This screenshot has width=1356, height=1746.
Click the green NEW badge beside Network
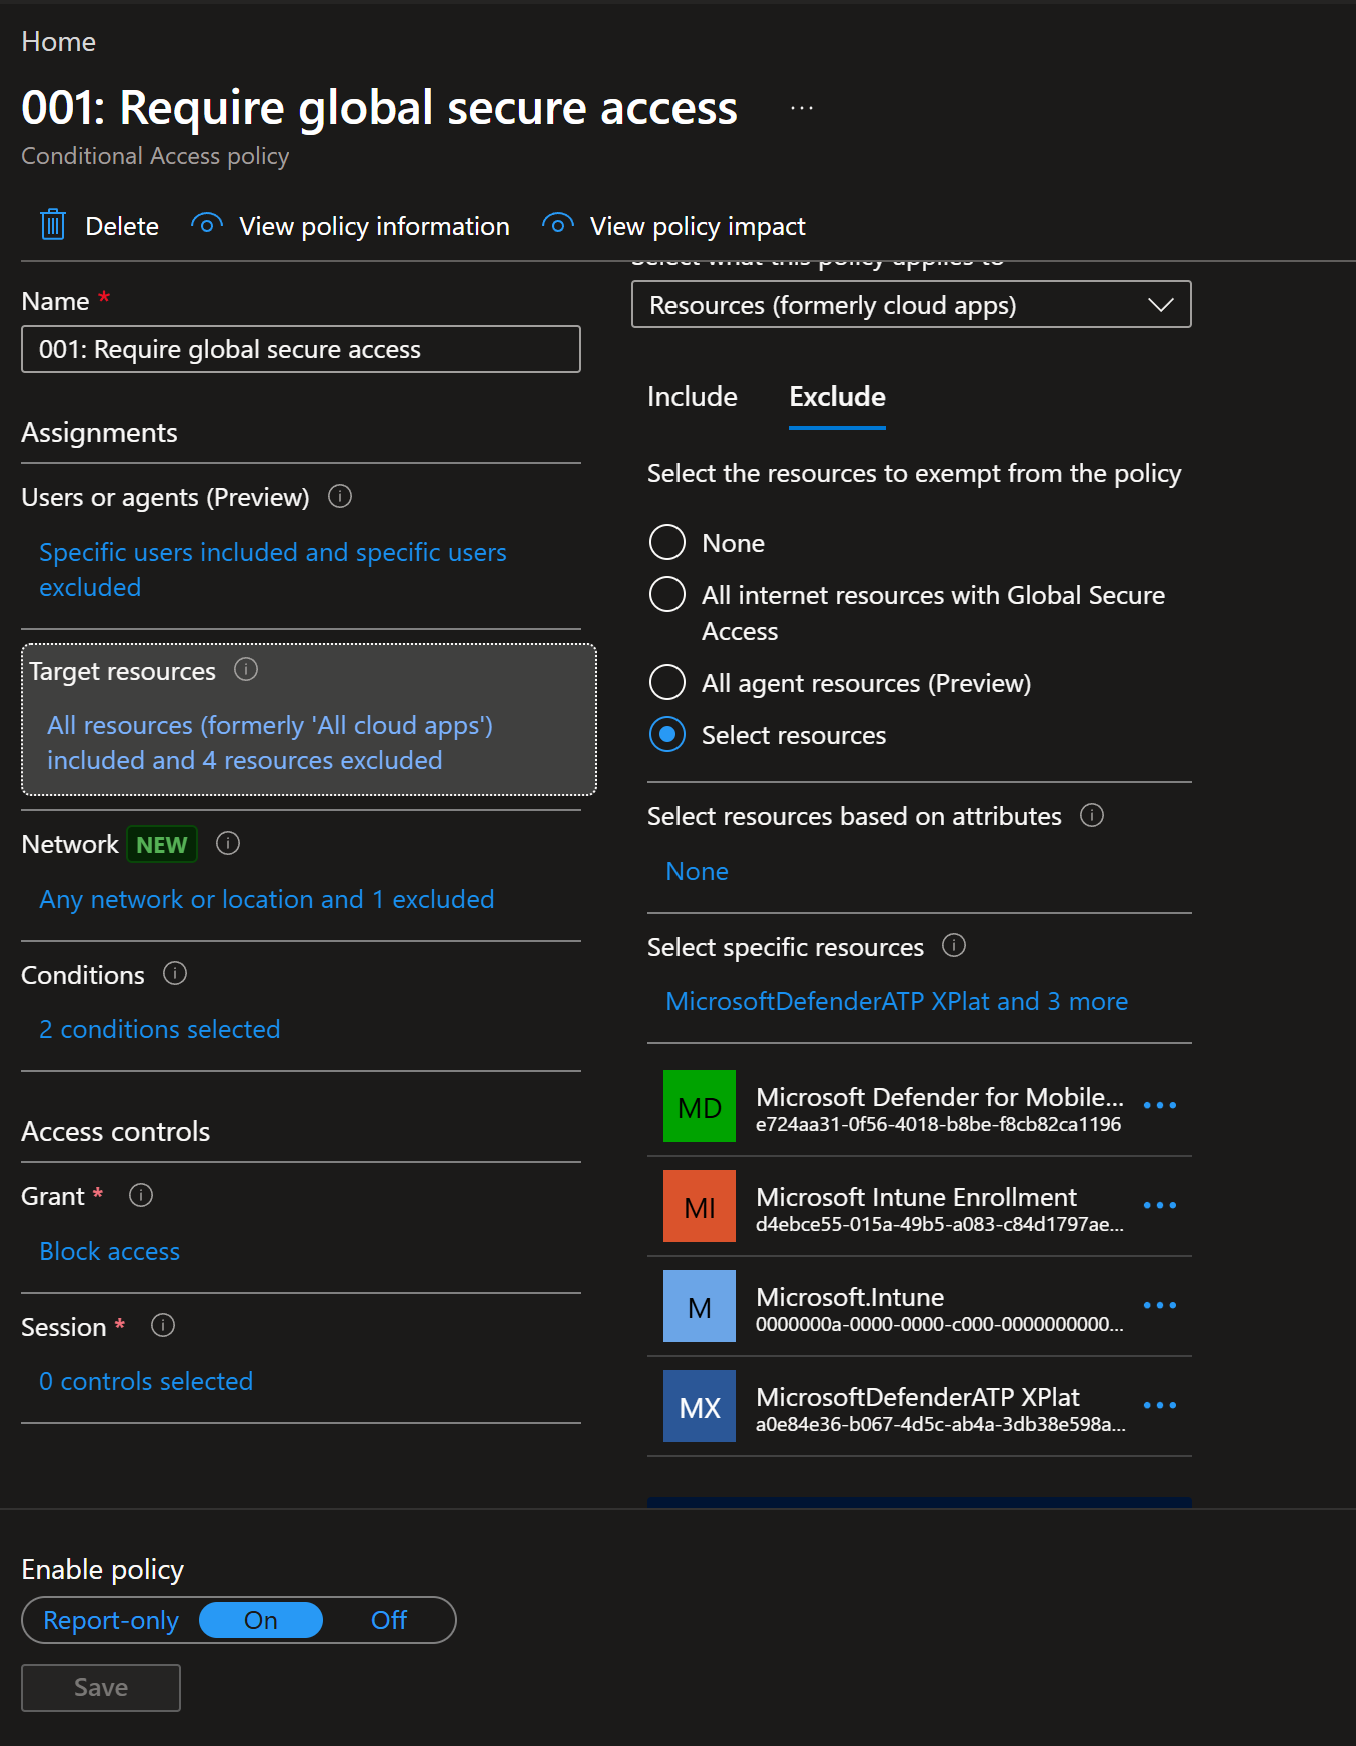(x=162, y=844)
